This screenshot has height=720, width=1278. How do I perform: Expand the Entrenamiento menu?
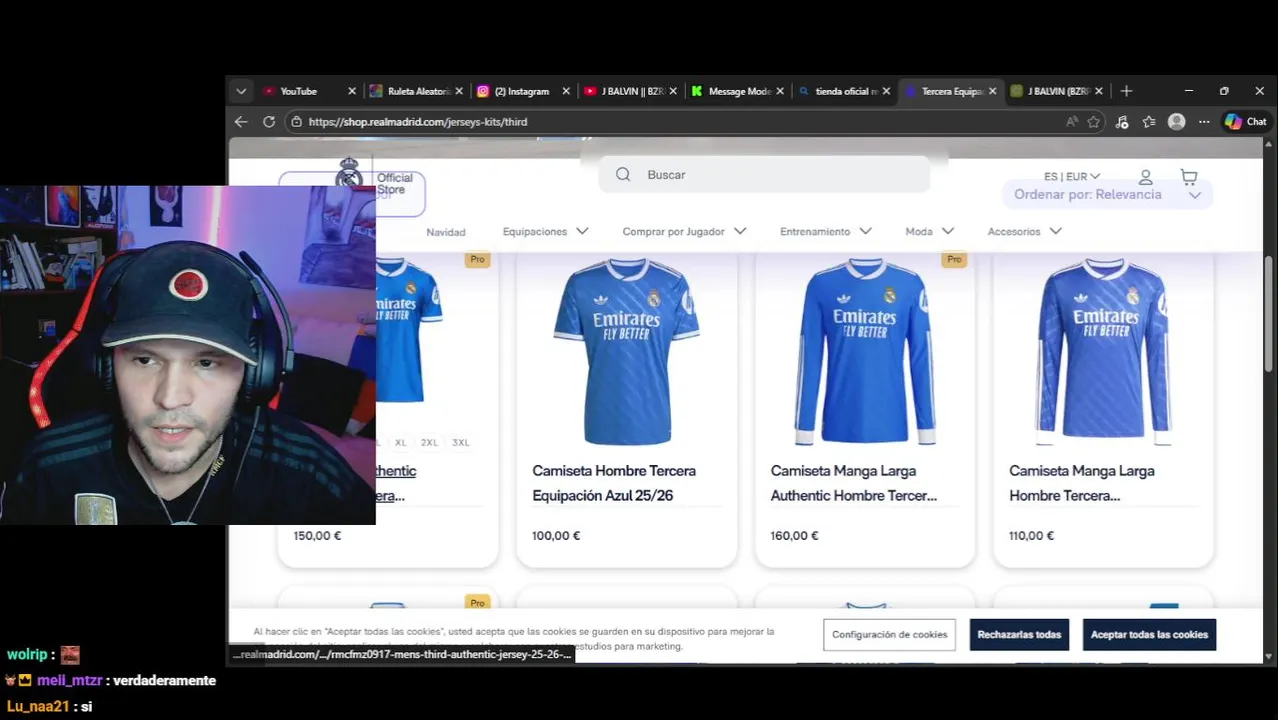[825, 232]
